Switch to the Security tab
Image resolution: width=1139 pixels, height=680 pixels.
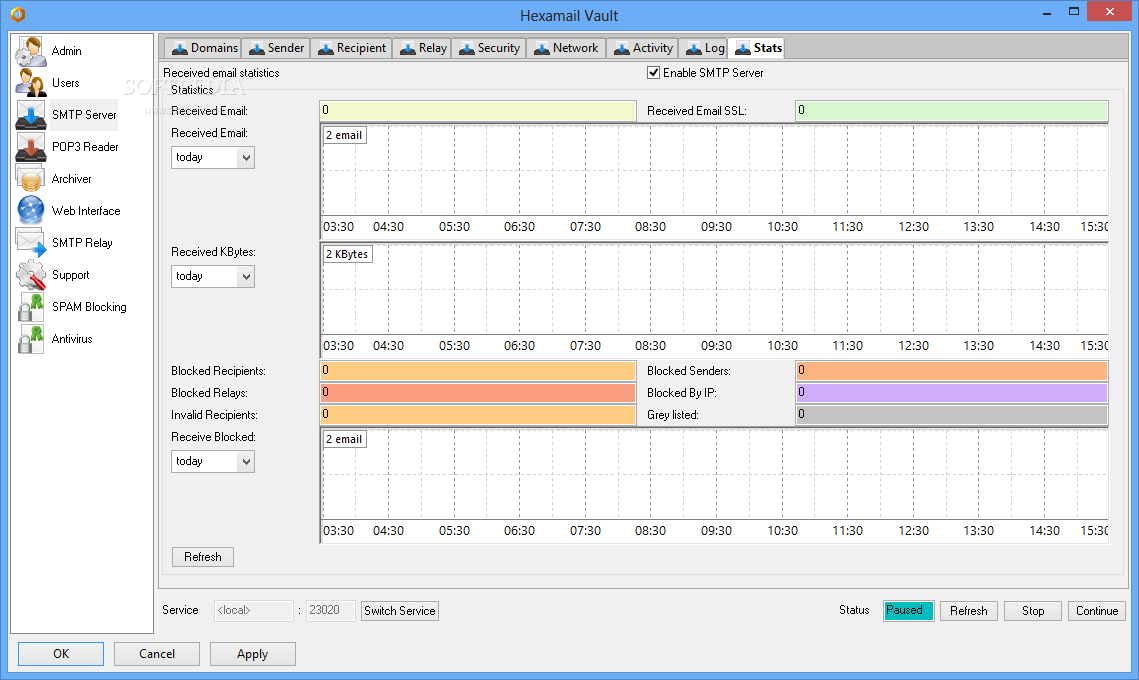[488, 48]
